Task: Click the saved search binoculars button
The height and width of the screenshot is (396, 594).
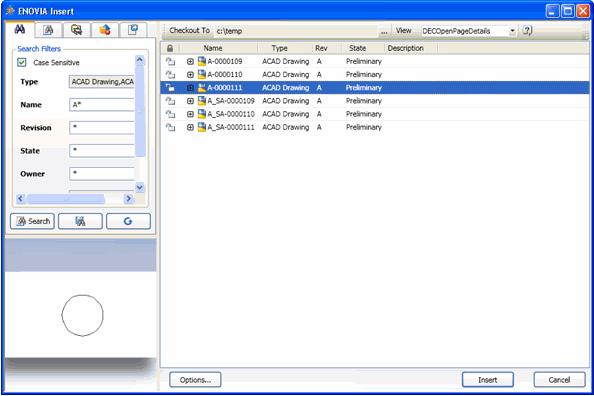Action: (x=80, y=221)
